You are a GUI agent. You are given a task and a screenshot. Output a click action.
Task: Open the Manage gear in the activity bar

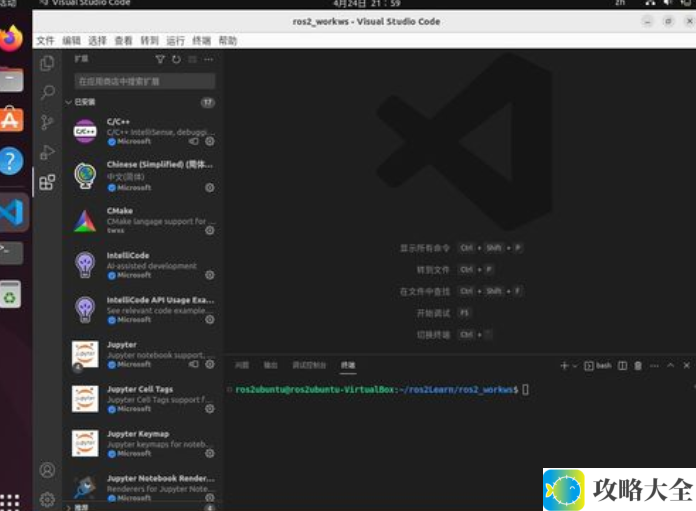[x=47, y=500]
